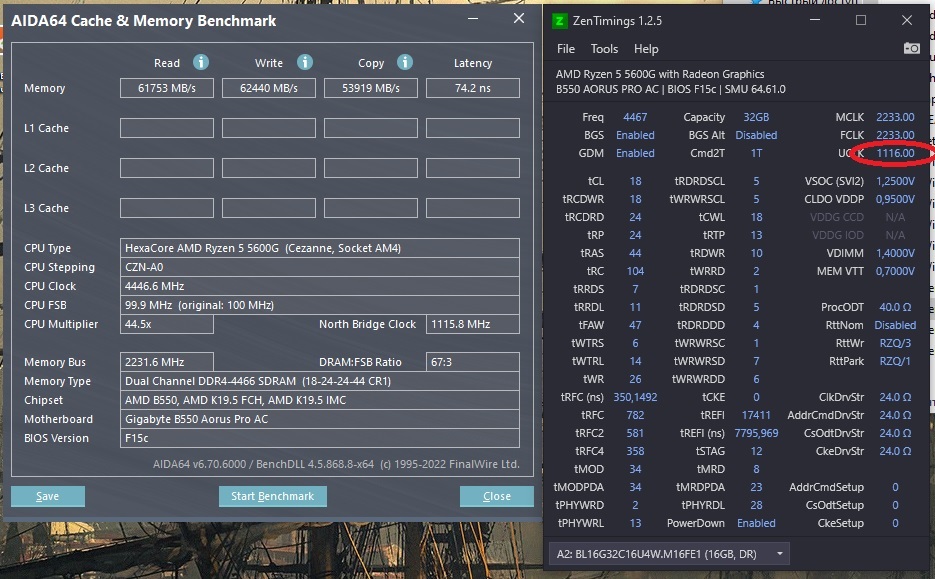The image size is (935, 579).
Task: Click the Freq value 4467 in ZenTimings
Action: click(635, 117)
